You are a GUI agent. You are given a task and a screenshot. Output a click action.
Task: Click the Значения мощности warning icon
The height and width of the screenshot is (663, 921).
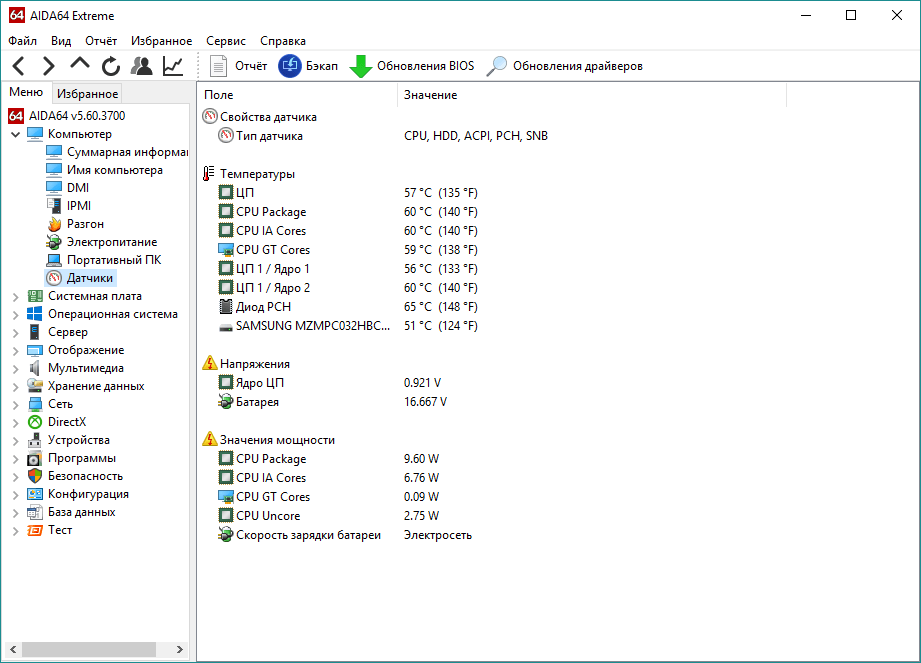point(210,440)
